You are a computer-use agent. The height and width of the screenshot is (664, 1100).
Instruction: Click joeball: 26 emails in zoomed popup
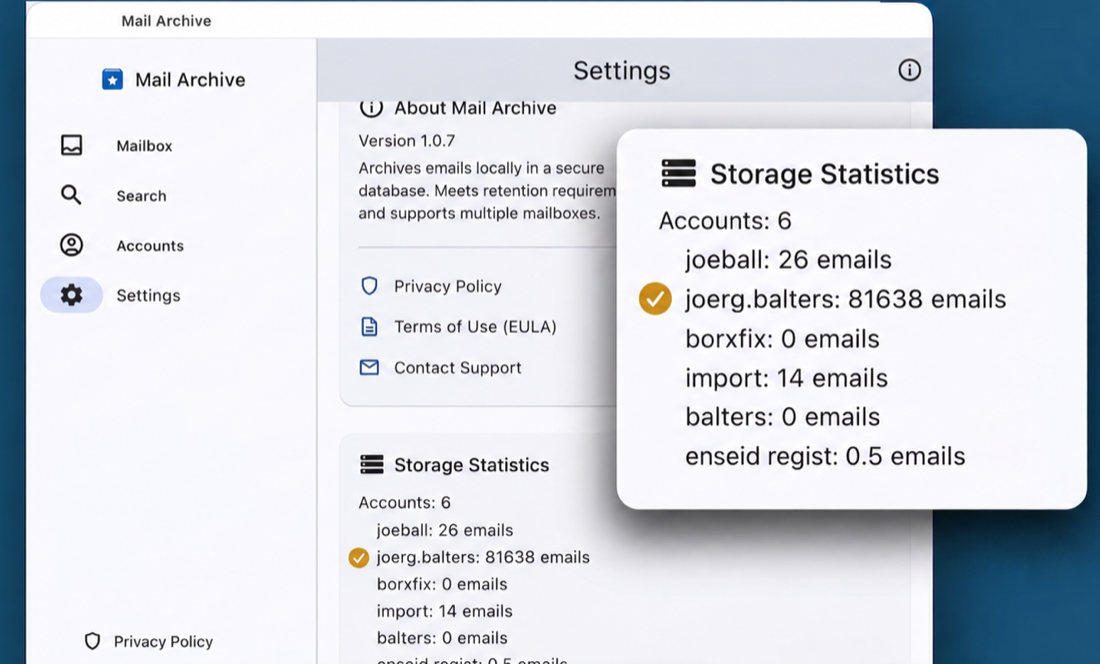(x=789, y=260)
